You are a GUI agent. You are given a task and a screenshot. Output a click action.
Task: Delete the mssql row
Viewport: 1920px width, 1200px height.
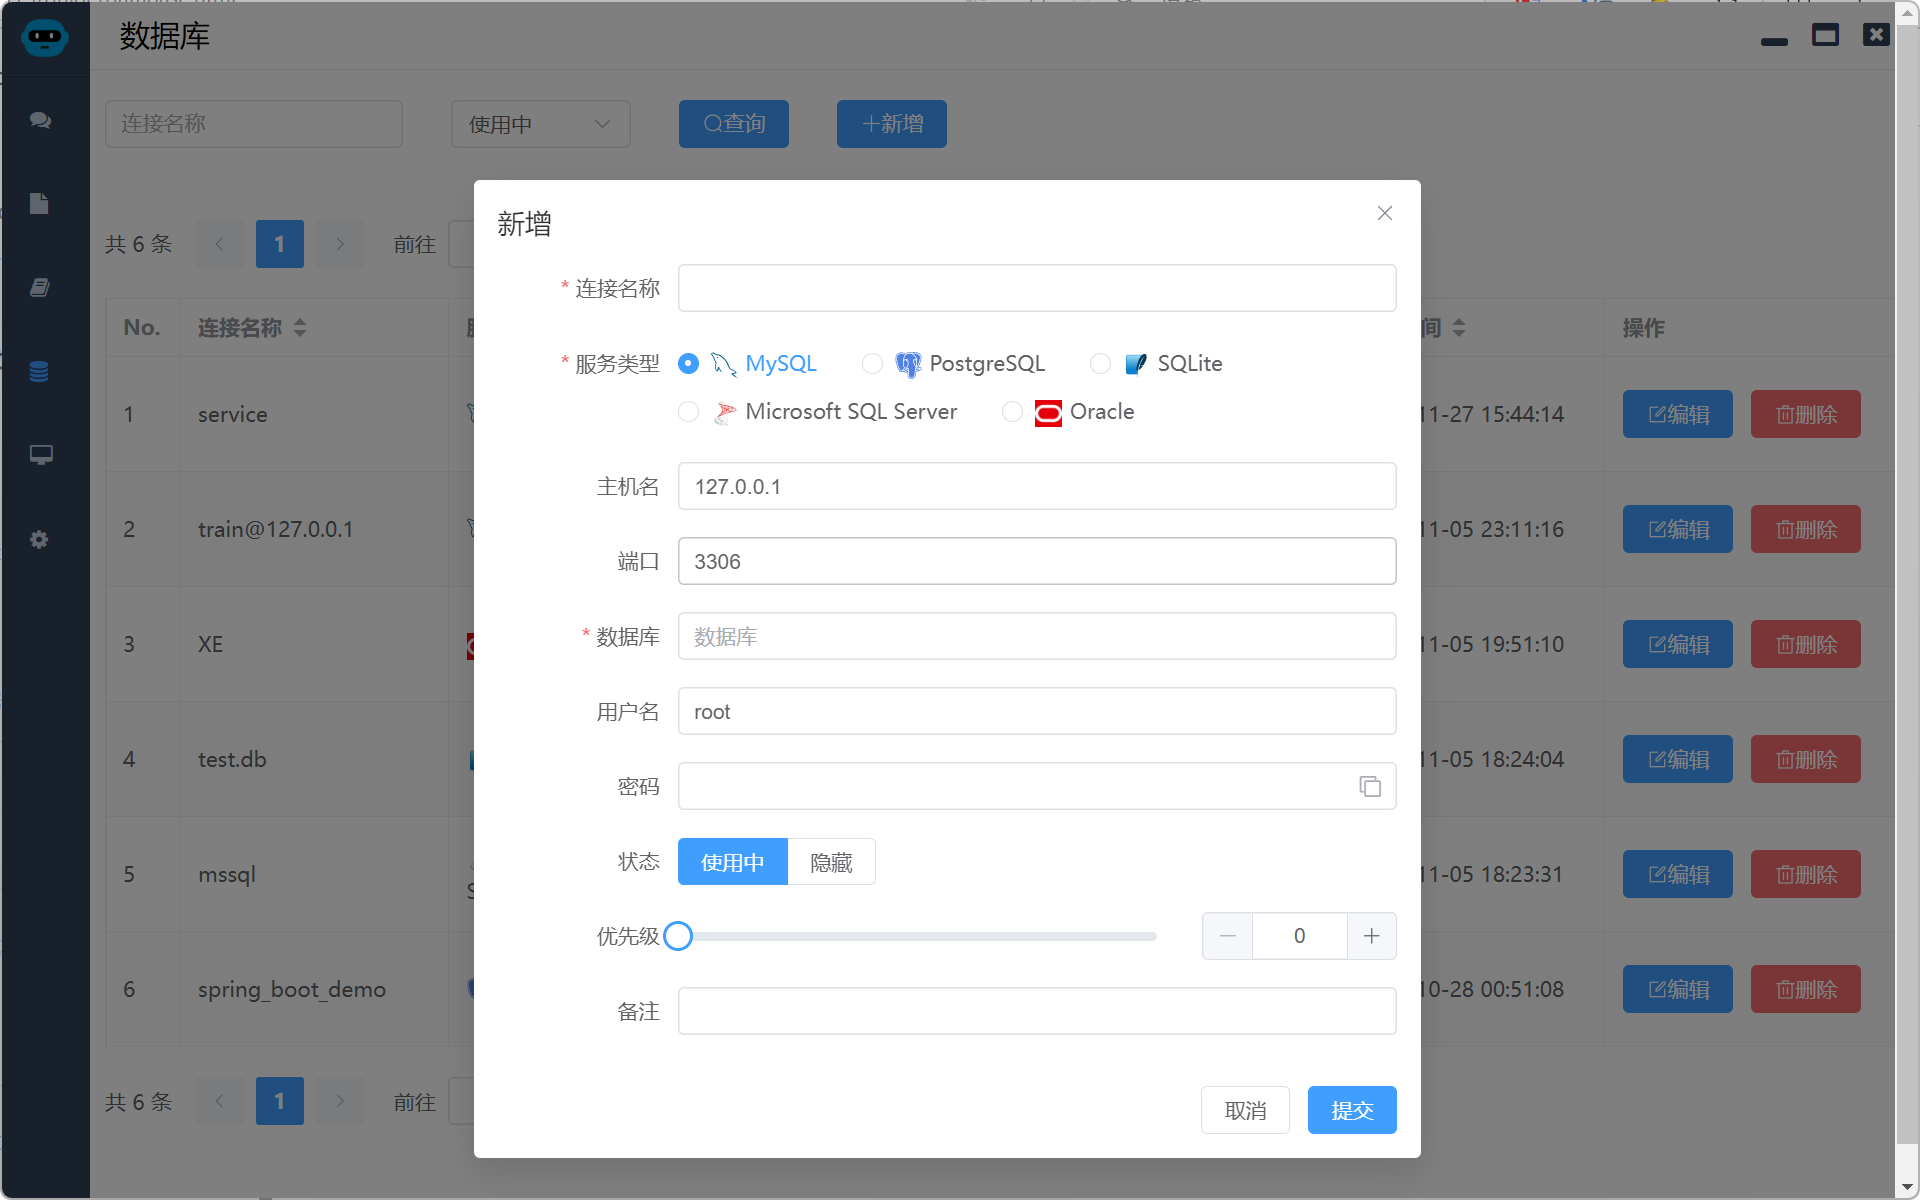point(1806,874)
